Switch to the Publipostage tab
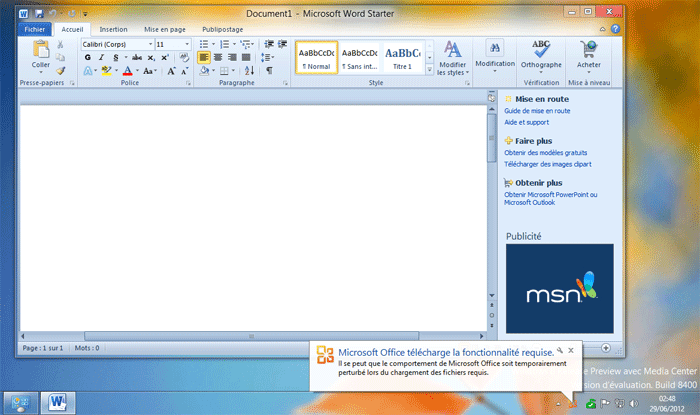The image size is (700, 415). pyautogui.click(x=223, y=29)
